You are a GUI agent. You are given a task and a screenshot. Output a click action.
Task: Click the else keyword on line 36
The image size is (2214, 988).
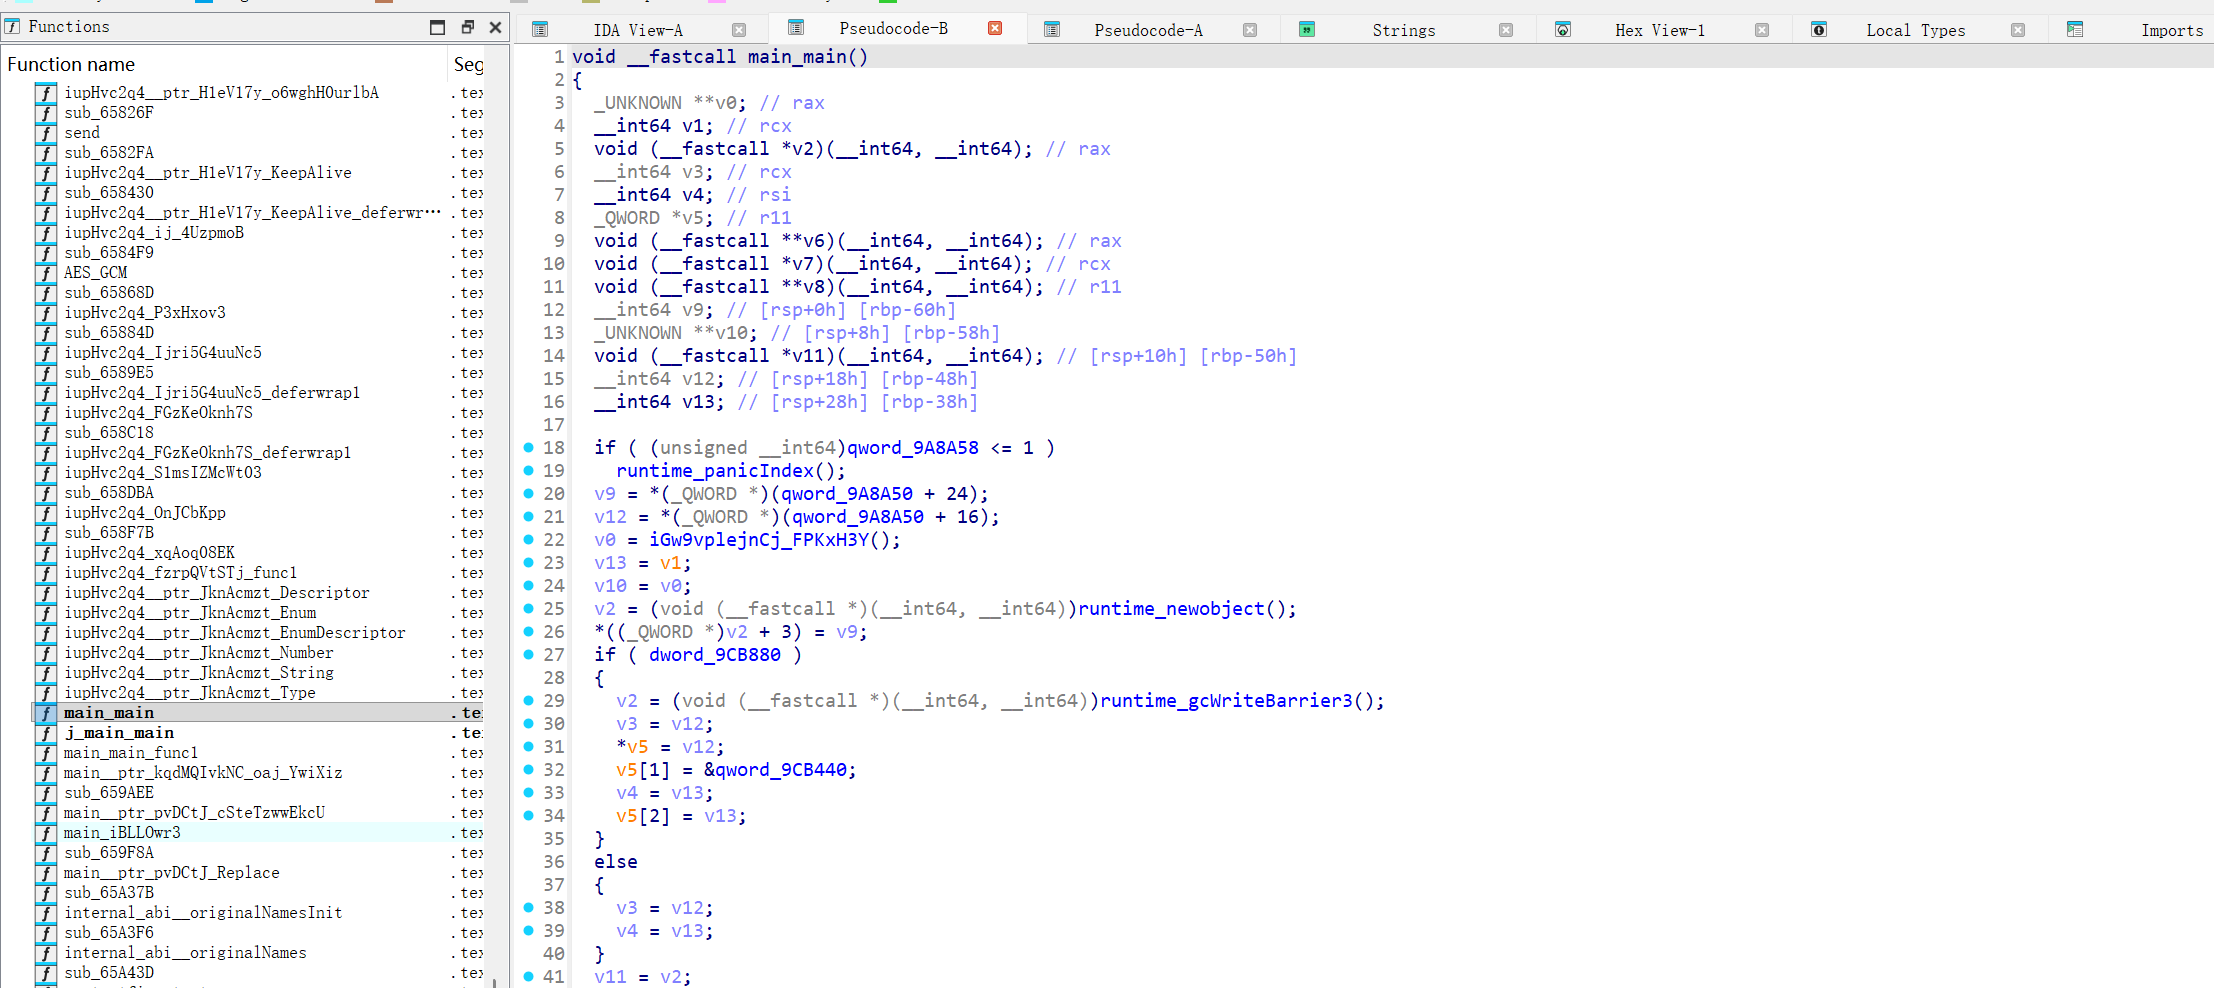click(x=616, y=862)
